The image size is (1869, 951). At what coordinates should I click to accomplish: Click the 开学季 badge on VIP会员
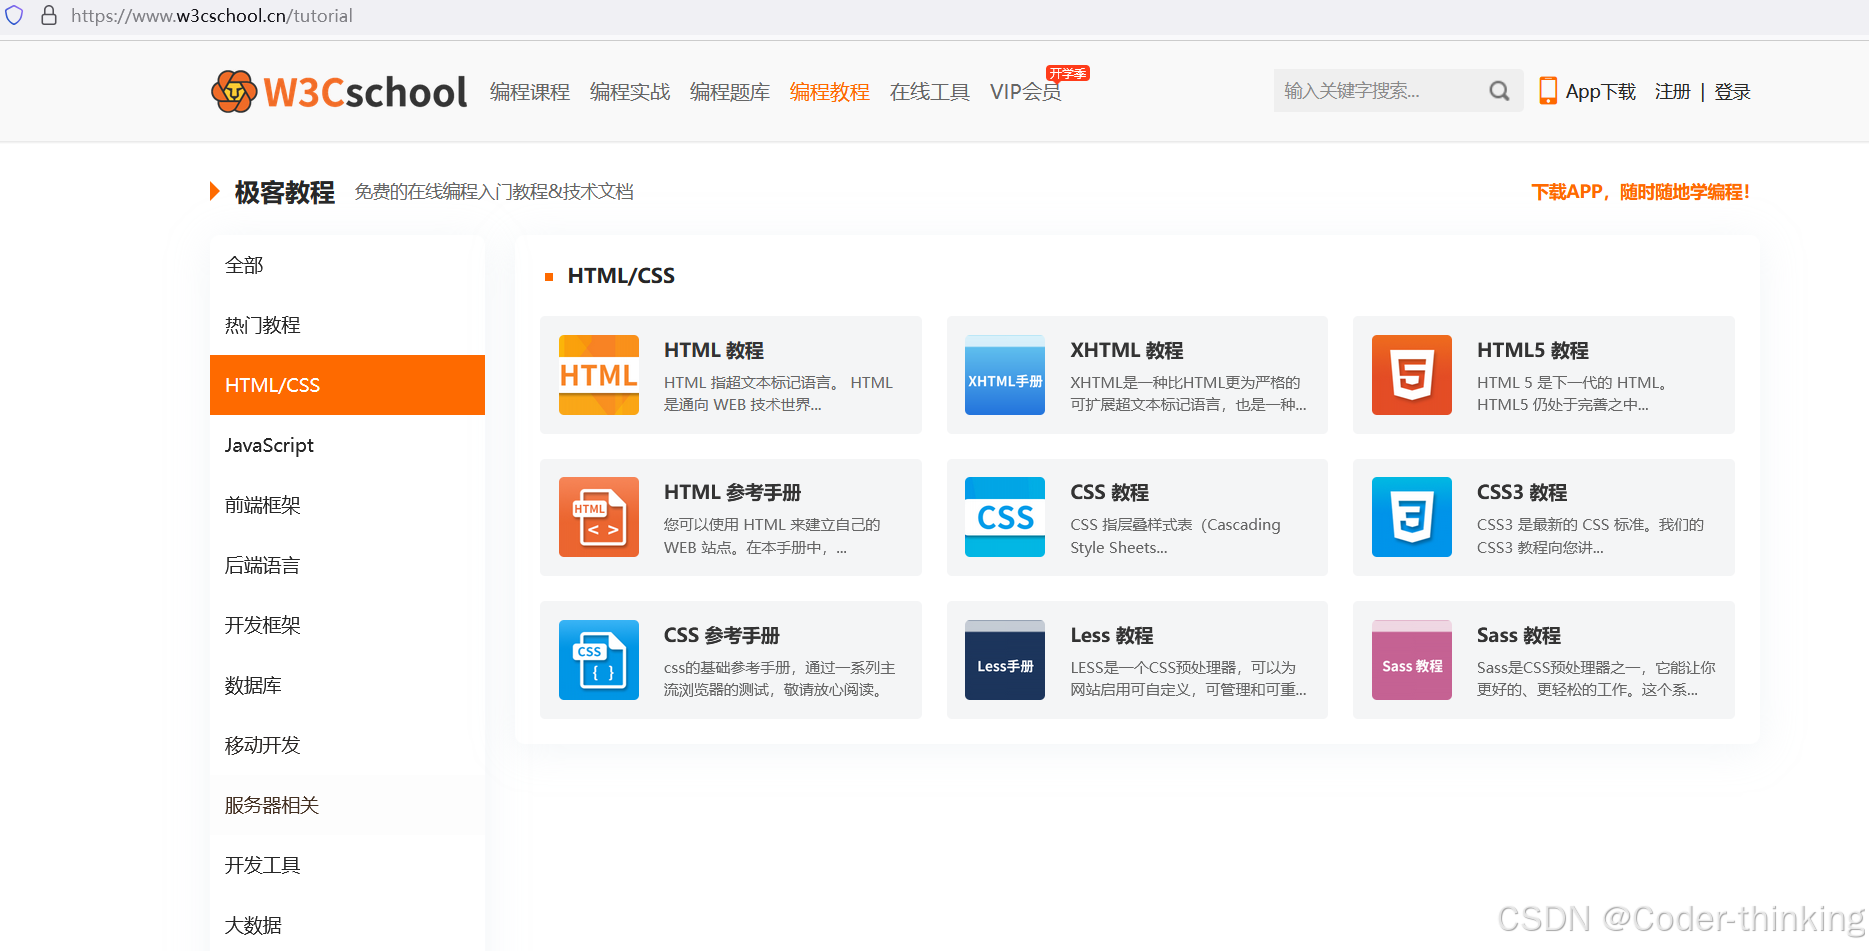(x=1068, y=73)
